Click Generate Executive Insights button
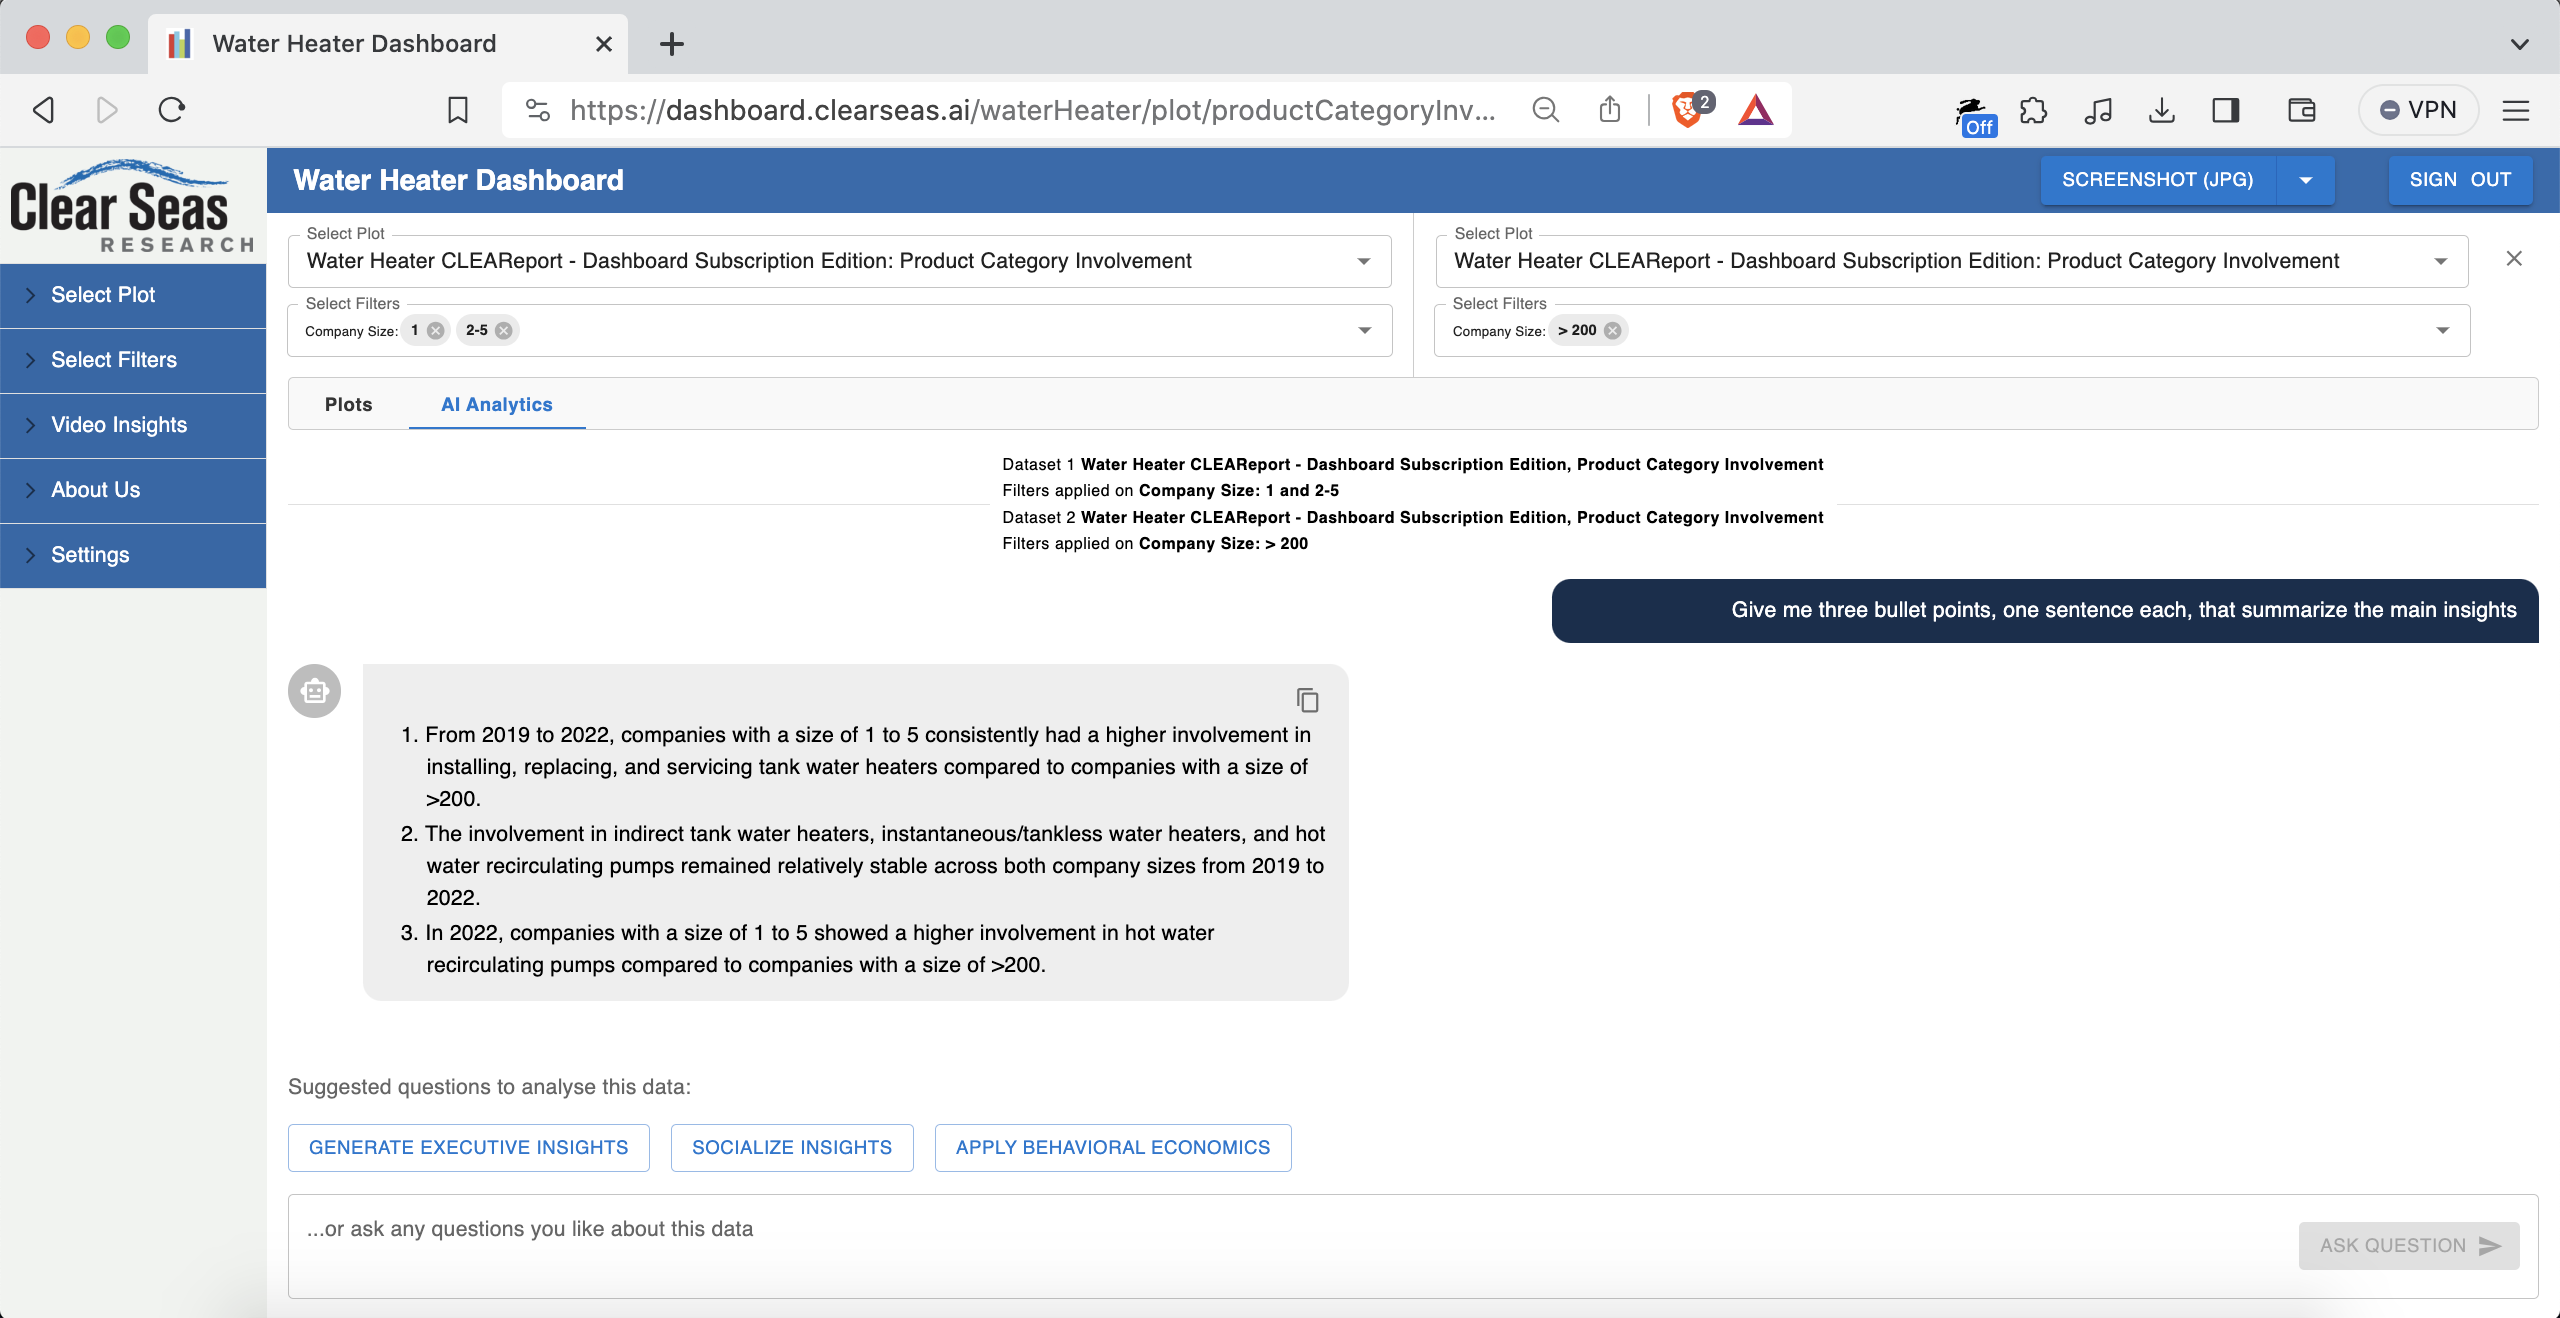The image size is (2560, 1318). click(x=468, y=1147)
